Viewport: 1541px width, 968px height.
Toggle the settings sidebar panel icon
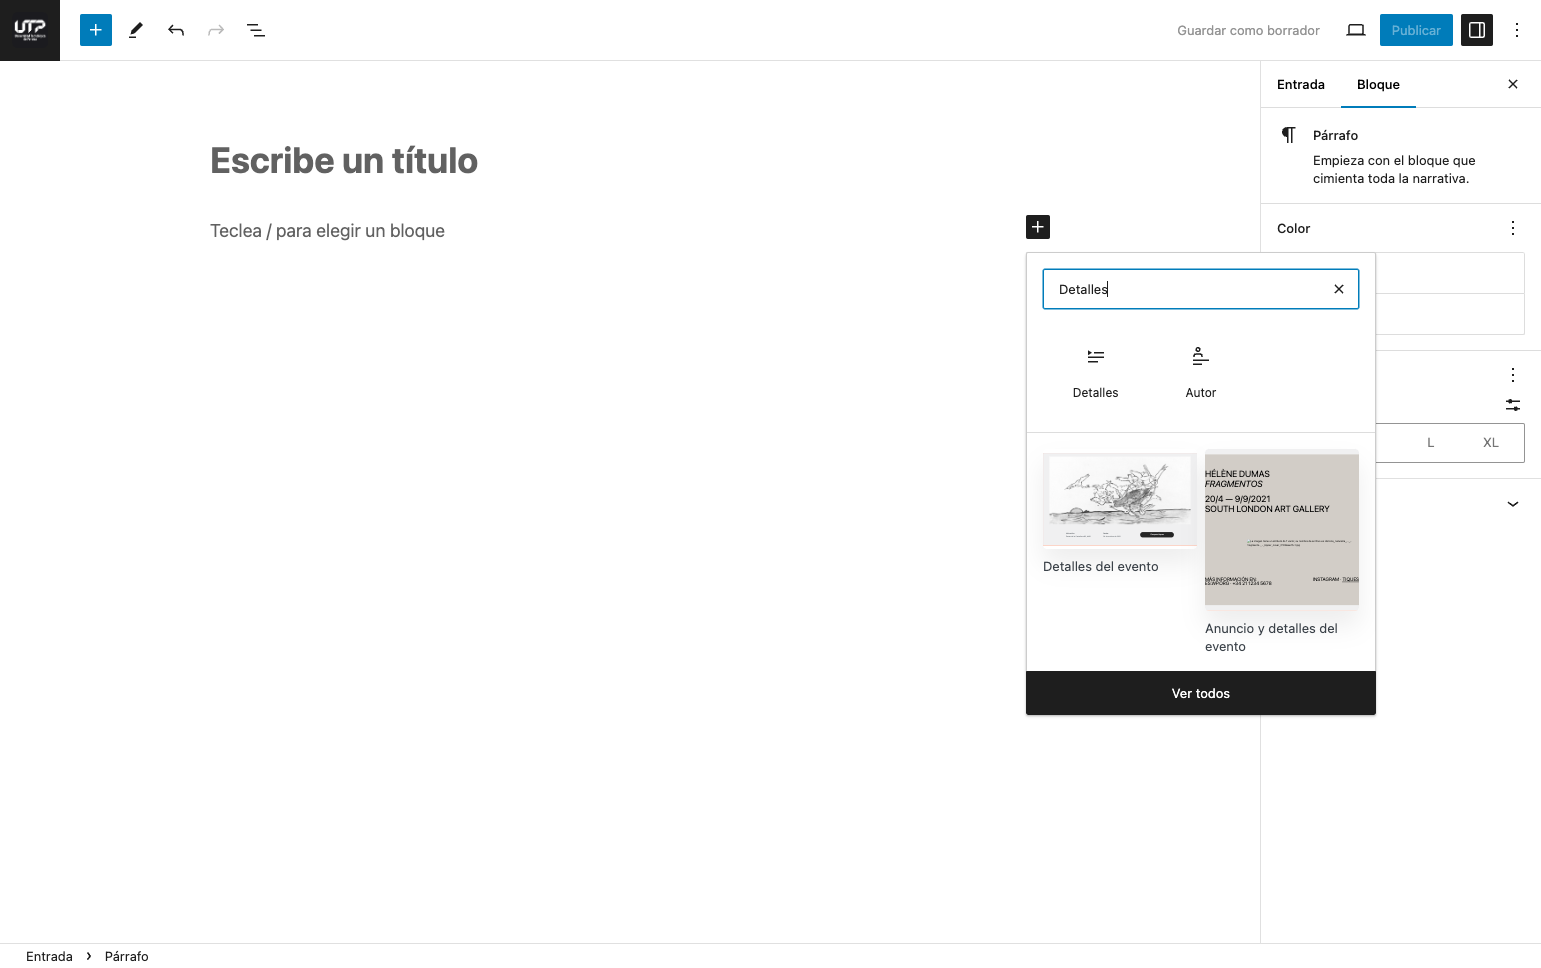(1477, 30)
